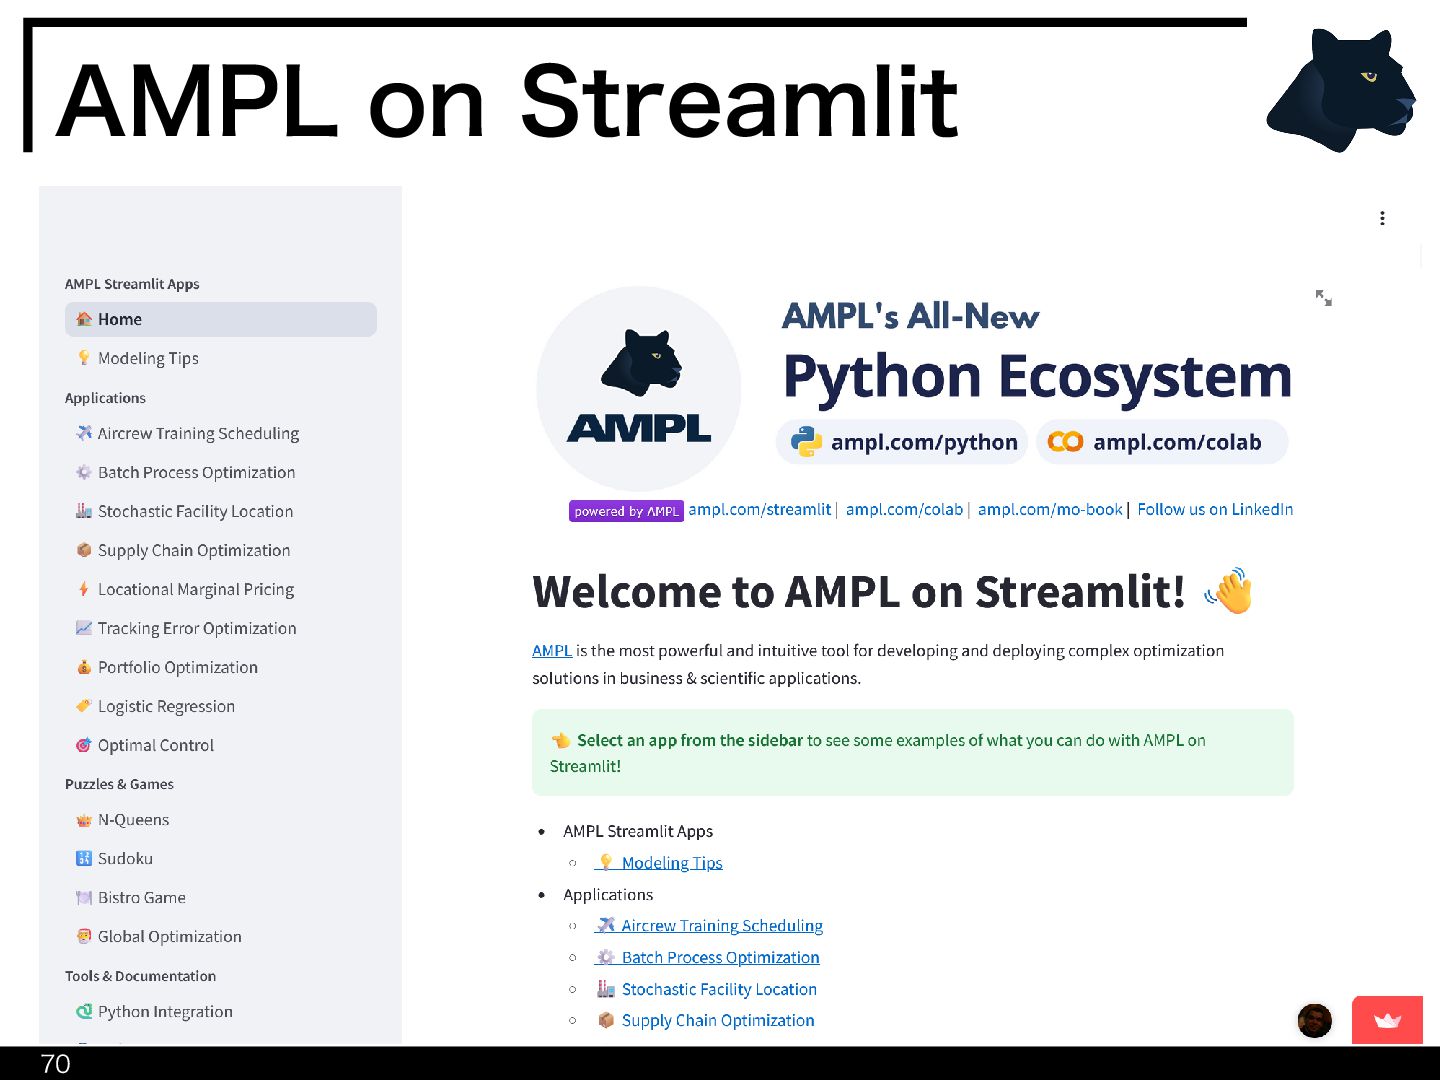Click the airplane icon for Aircrew Training Scheduling
1440x1080 pixels.
84,433
